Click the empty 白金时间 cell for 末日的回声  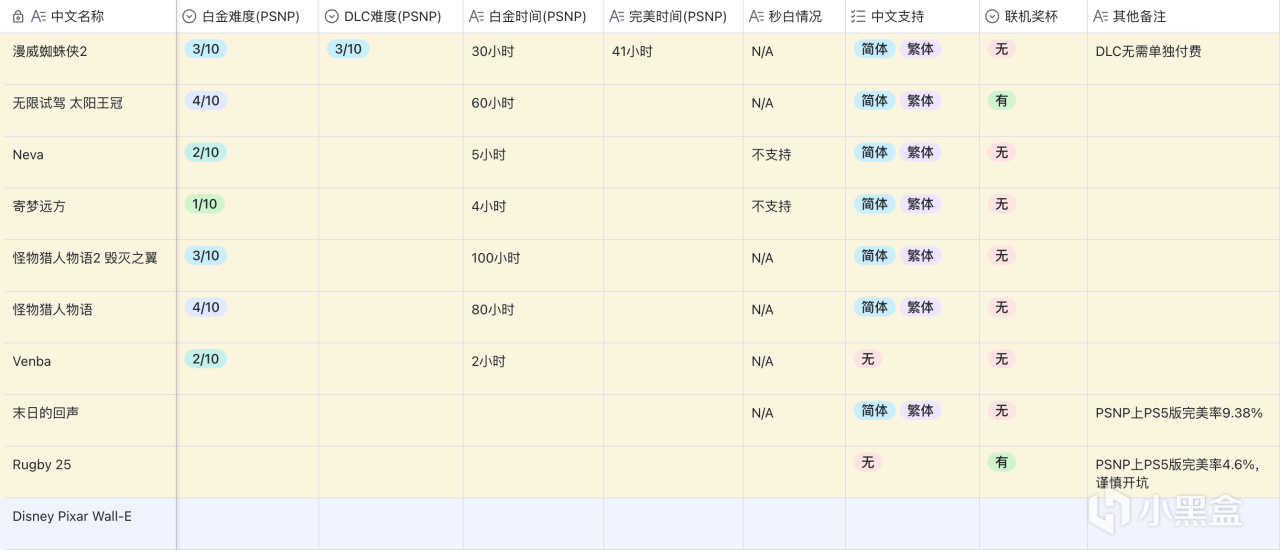tap(533, 421)
